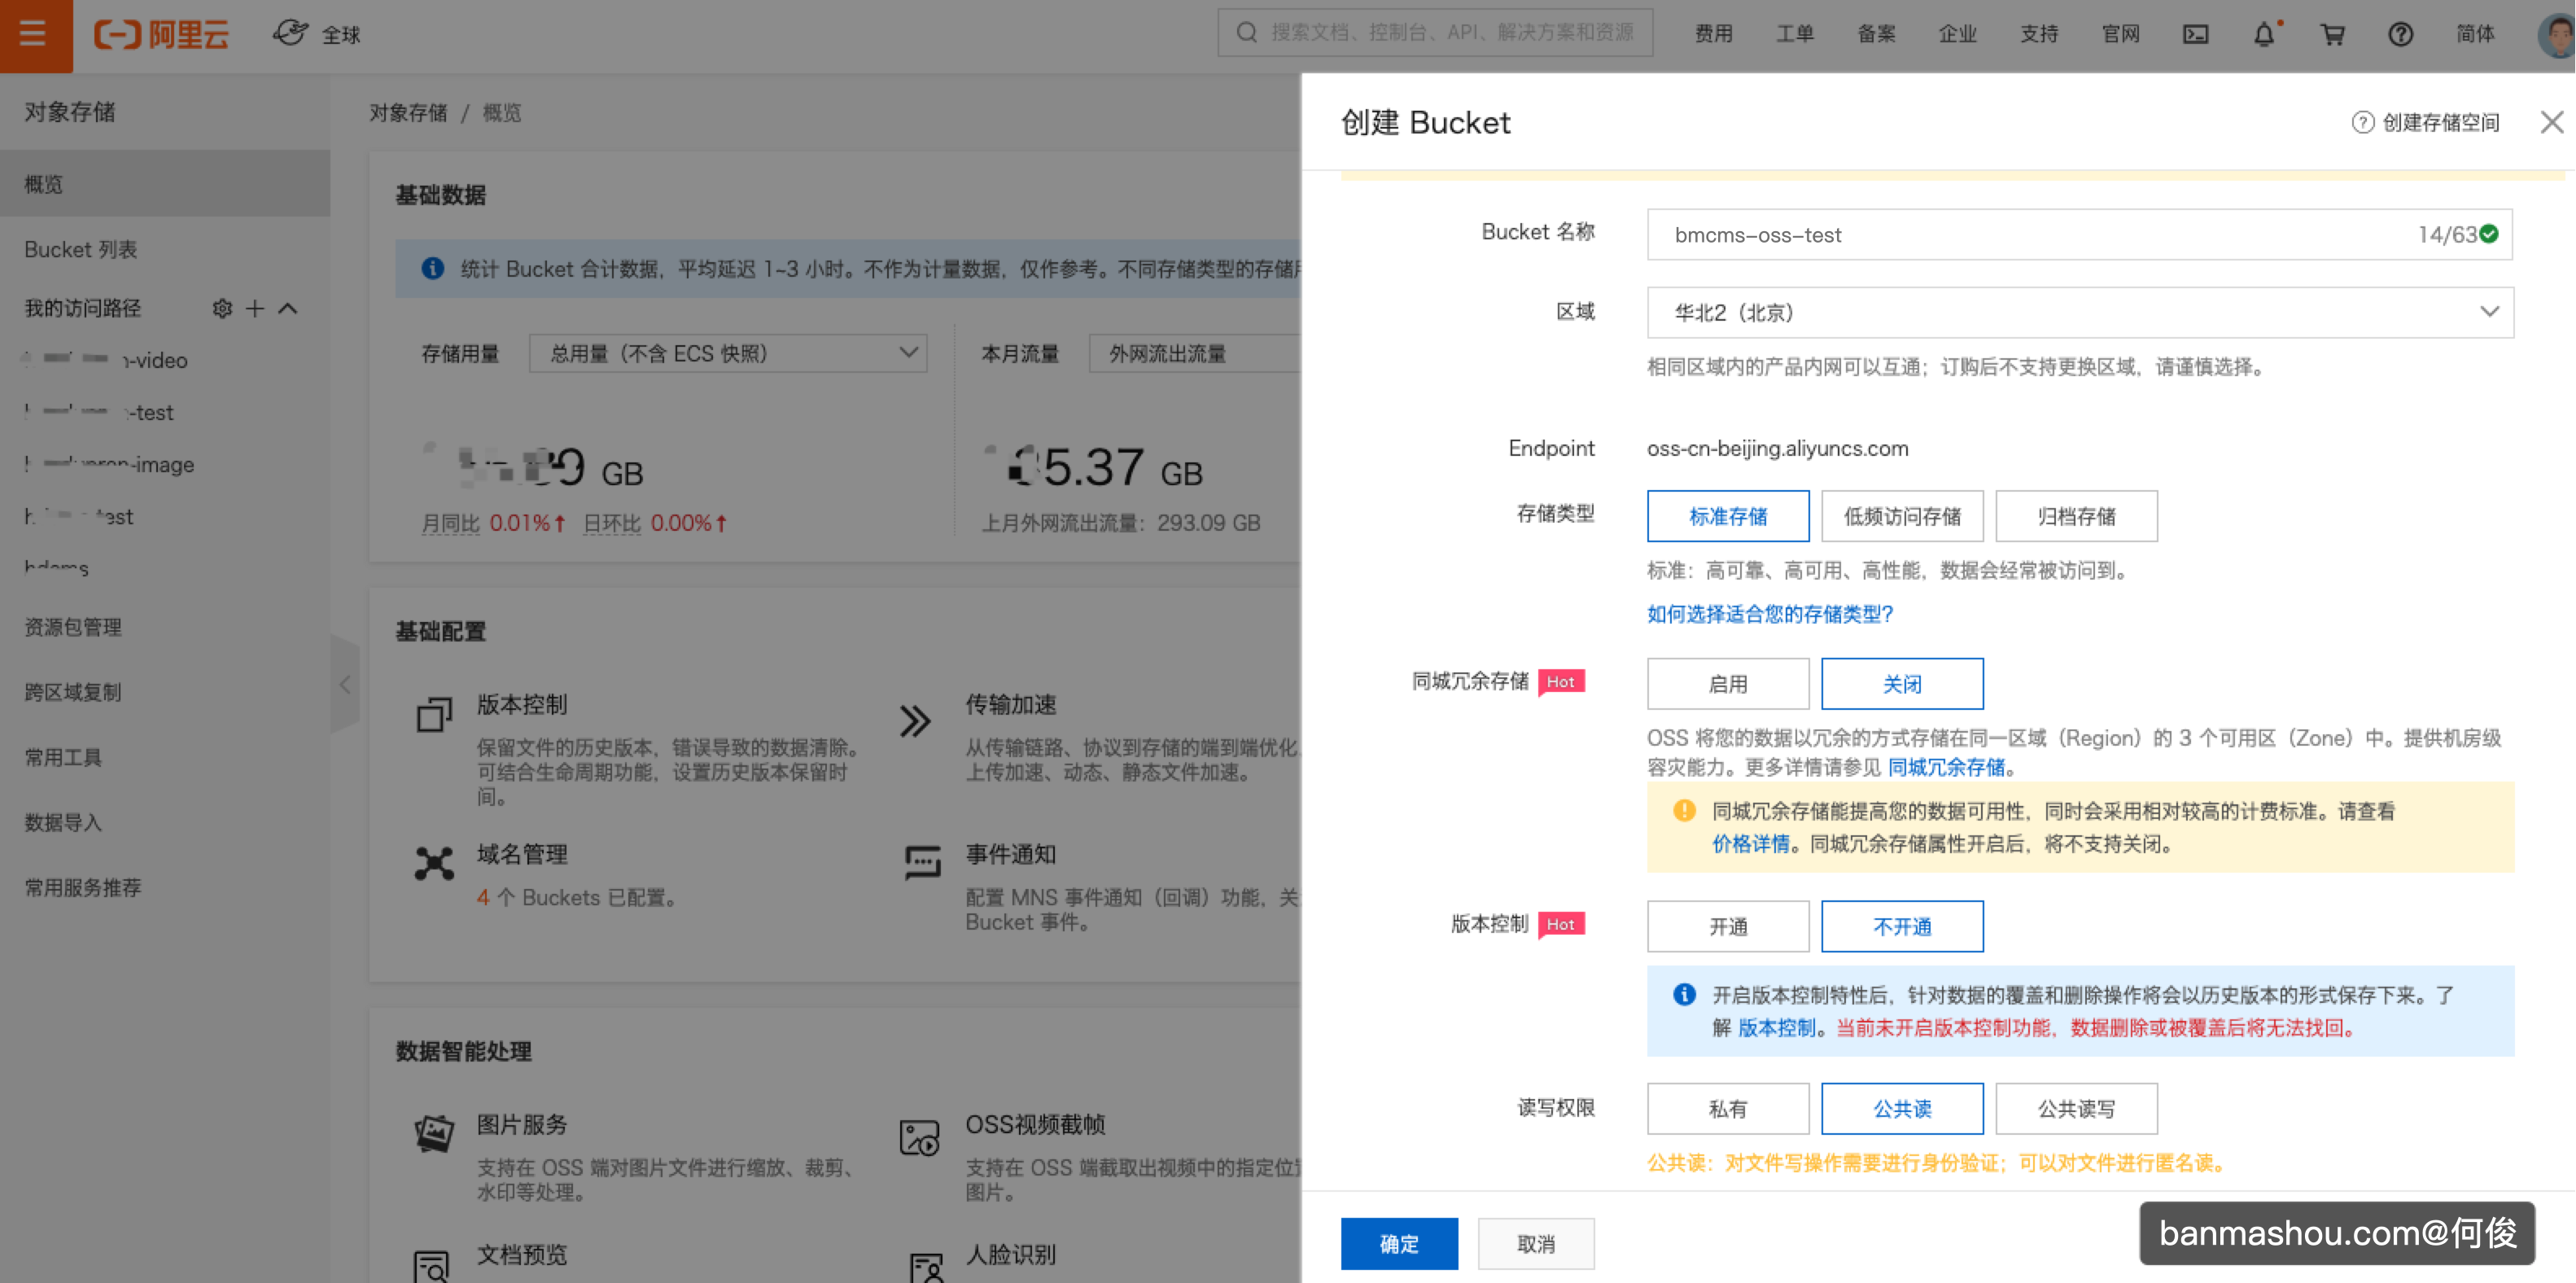Click the 版本控制 config icon
This screenshot has width=2576, height=1283.
click(x=434, y=714)
